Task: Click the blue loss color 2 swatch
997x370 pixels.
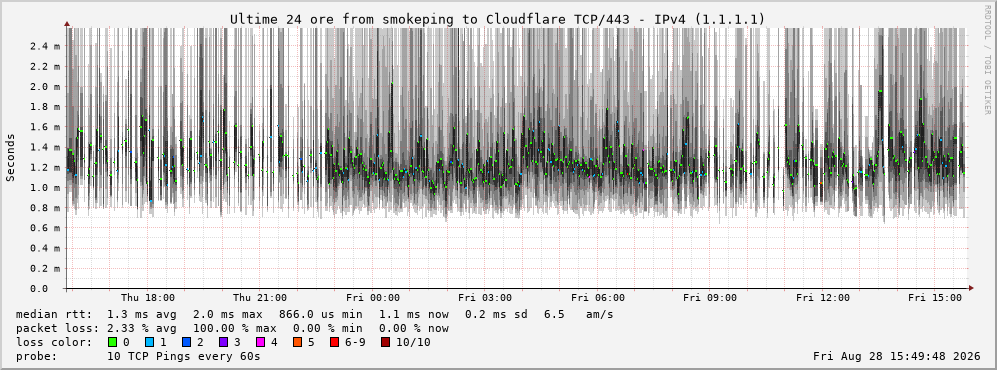Action: pos(186,343)
